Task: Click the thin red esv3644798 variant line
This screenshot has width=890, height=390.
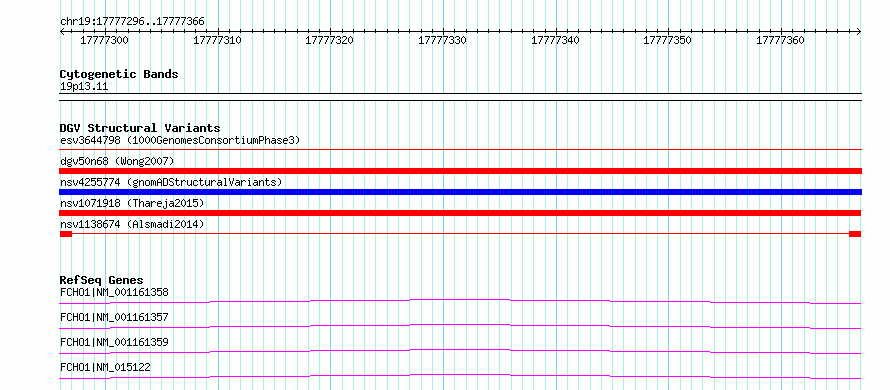Action: click(x=461, y=150)
